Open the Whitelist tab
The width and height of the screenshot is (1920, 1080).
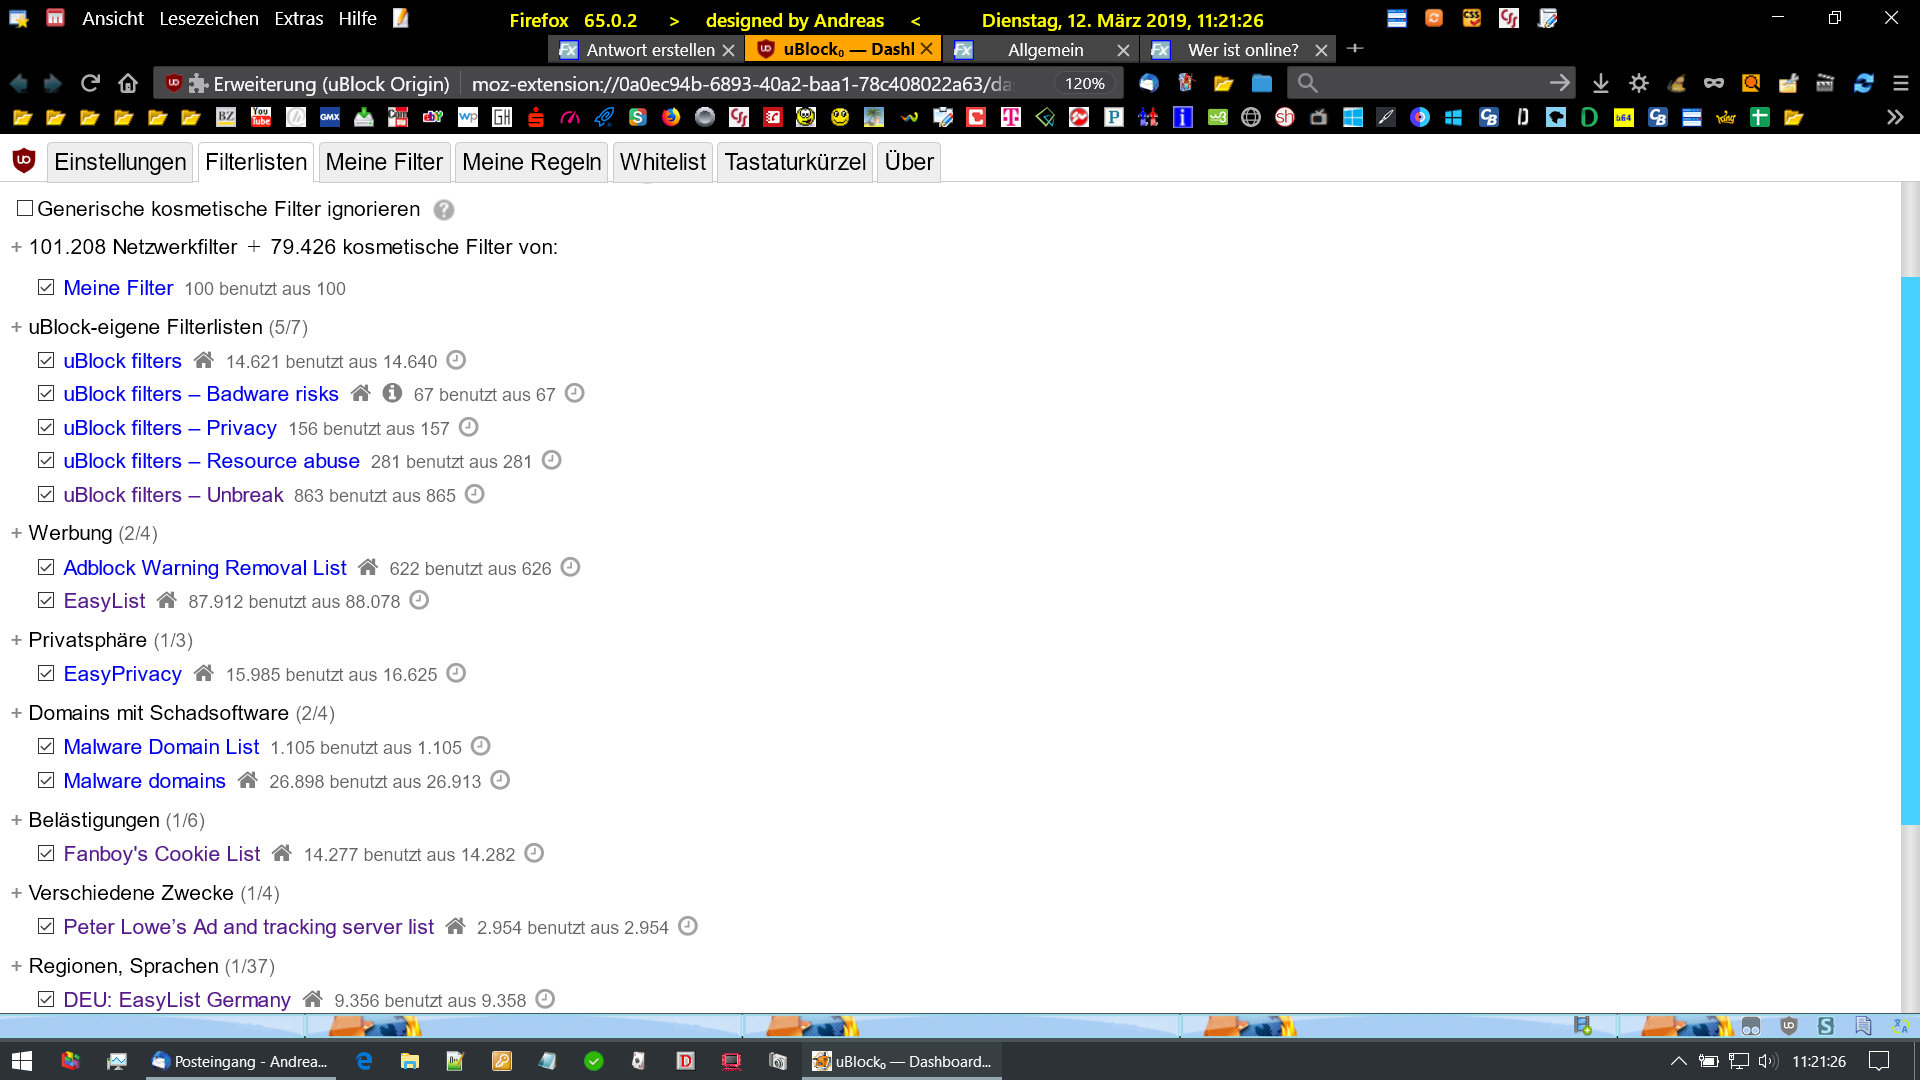click(662, 162)
